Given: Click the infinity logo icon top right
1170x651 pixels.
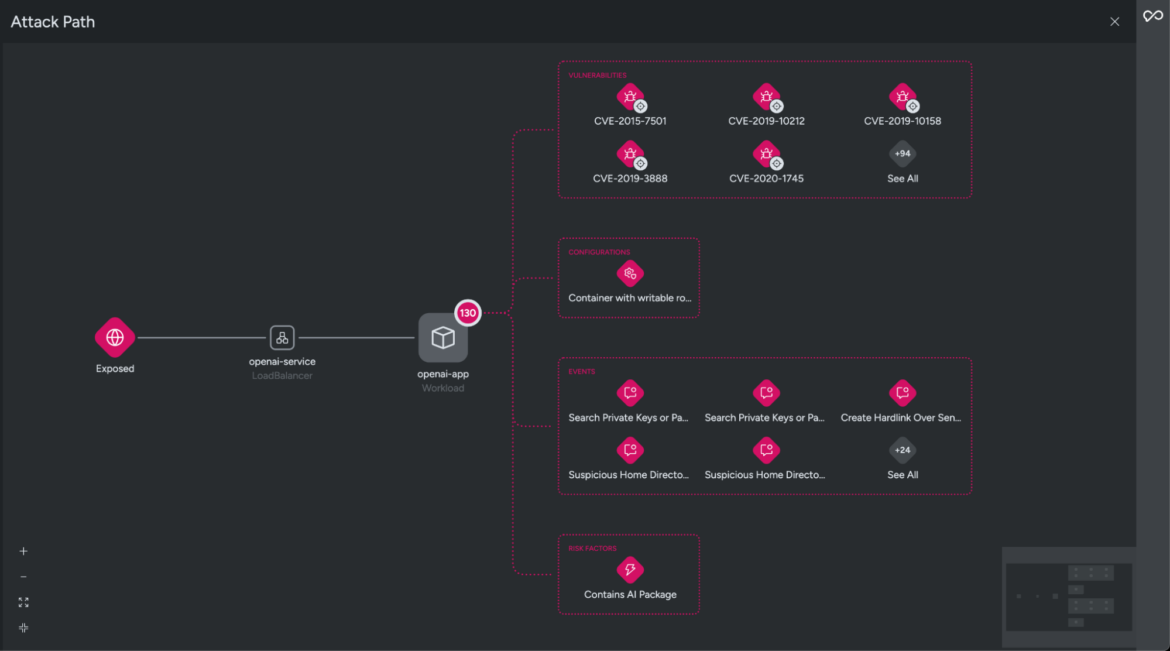Looking at the screenshot, I should click(1153, 16).
